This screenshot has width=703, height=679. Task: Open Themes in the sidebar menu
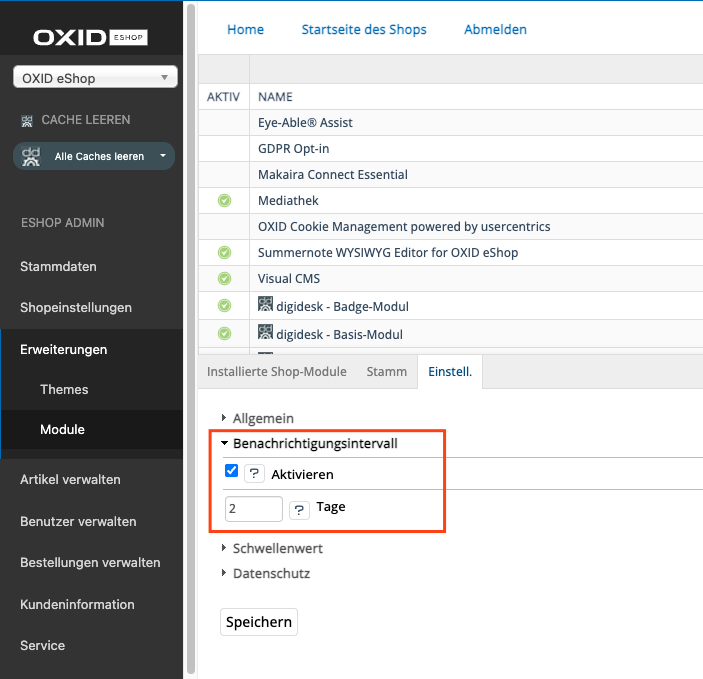(64, 389)
